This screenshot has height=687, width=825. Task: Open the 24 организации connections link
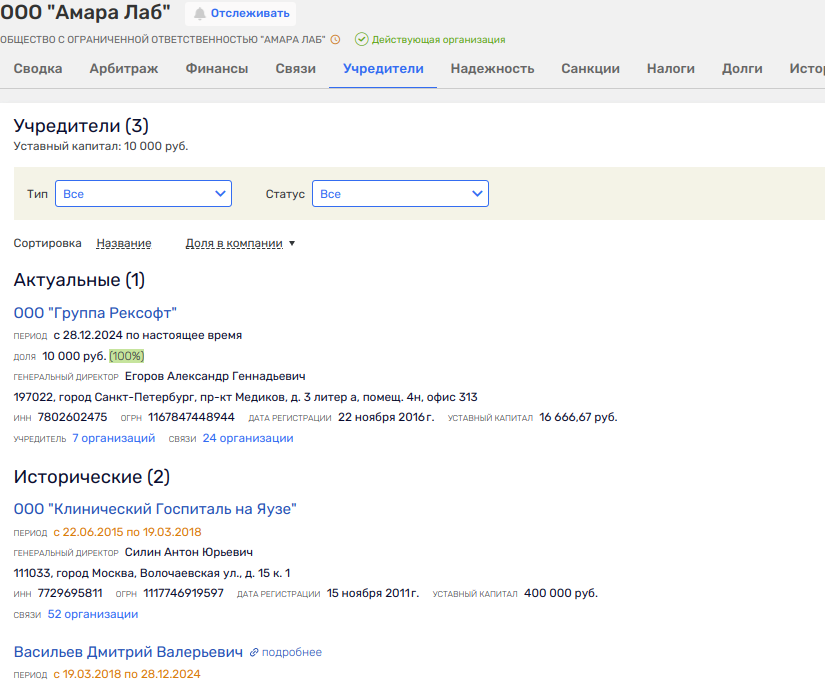click(x=248, y=438)
